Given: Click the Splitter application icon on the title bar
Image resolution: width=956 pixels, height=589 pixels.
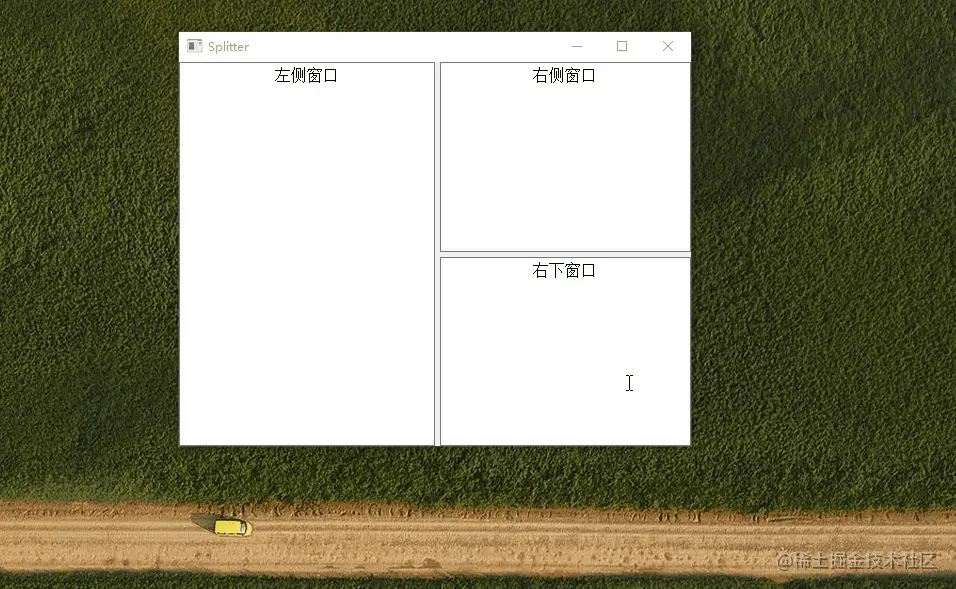Looking at the screenshot, I should [194, 46].
